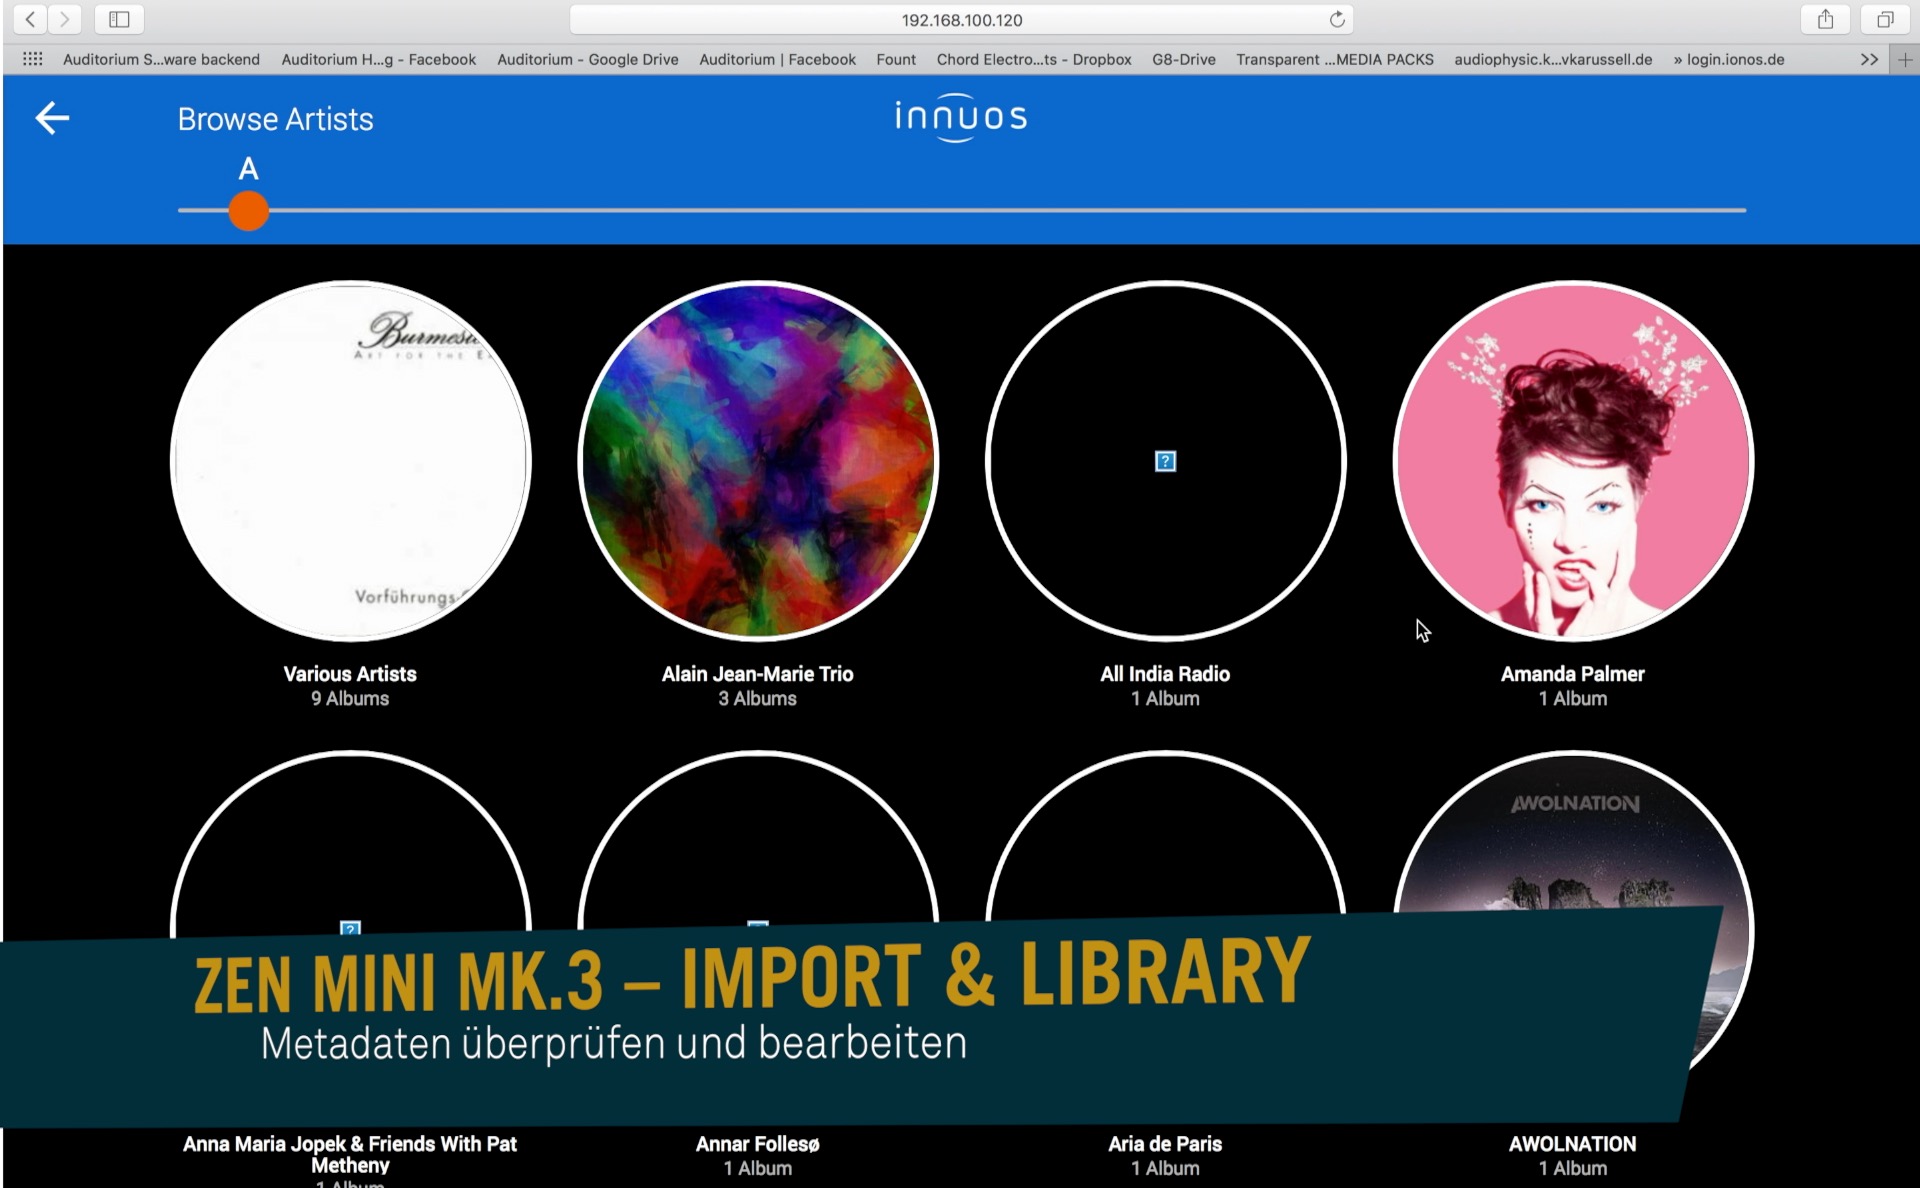This screenshot has height=1188, width=1920.
Task: Click the Various Artists name label
Action: pos(350,674)
